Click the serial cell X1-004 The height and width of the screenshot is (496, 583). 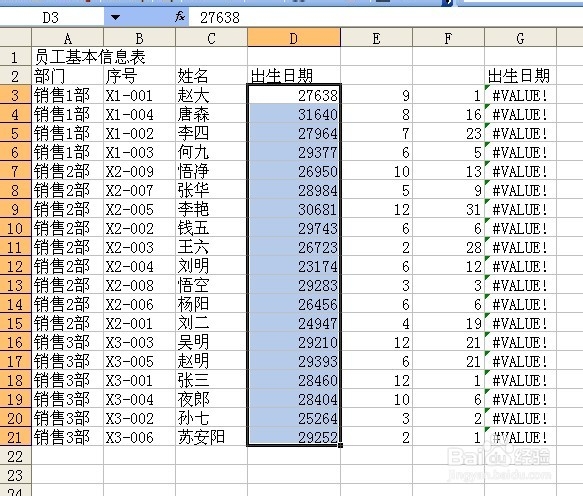[139, 114]
